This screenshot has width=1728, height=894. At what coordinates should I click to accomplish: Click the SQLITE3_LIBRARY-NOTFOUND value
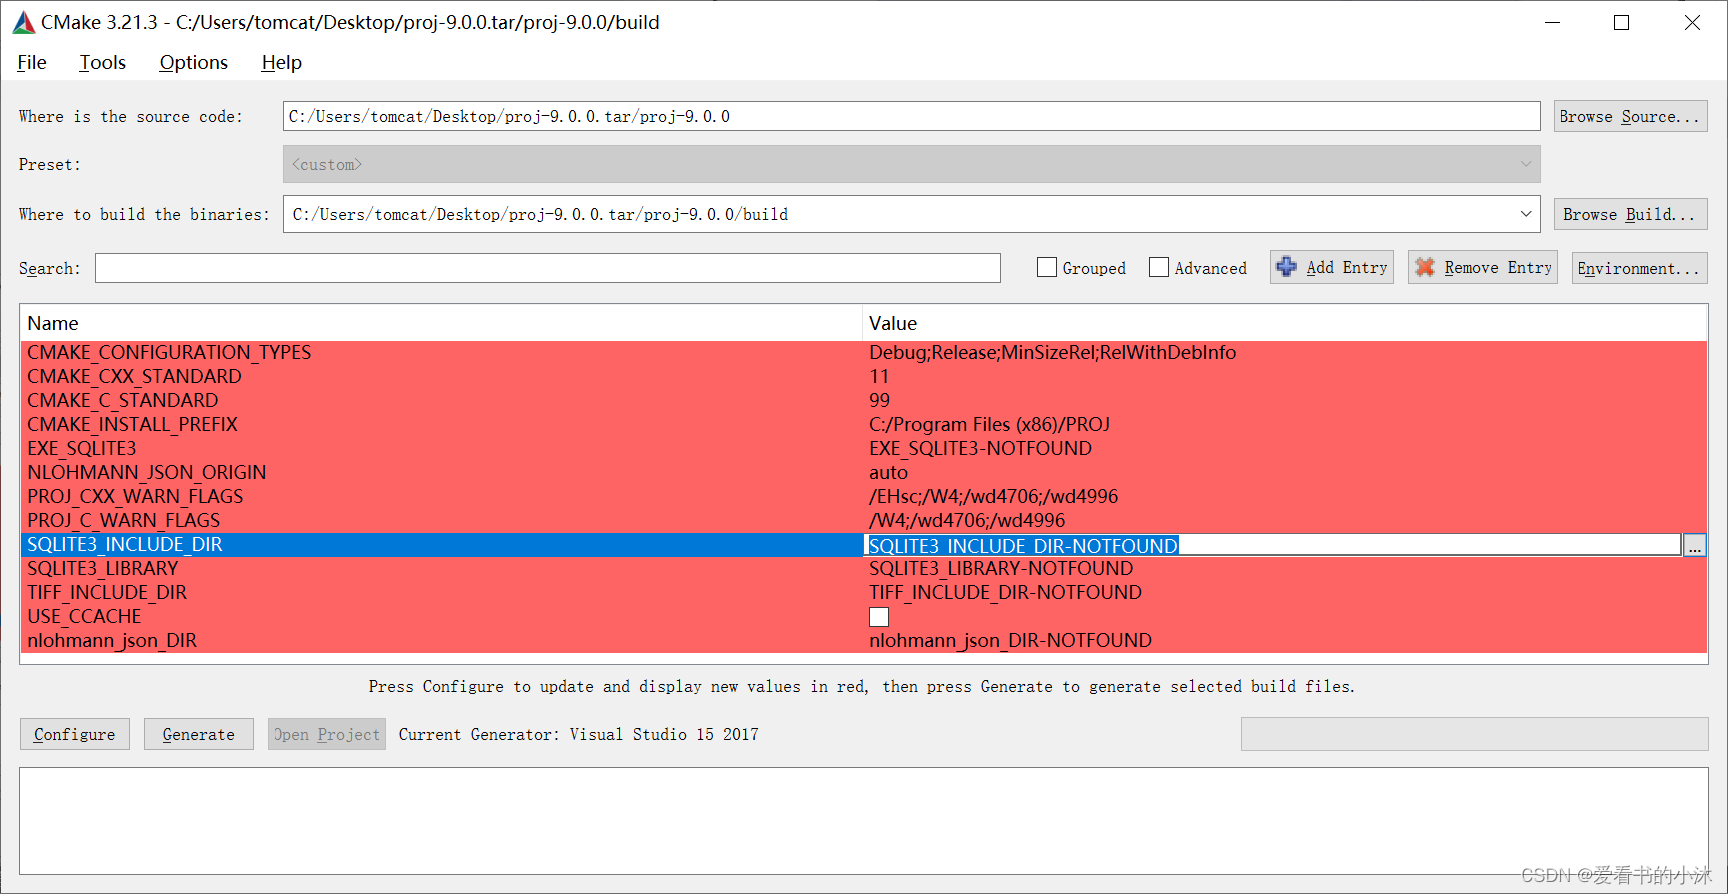click(x=1001, y=568)
